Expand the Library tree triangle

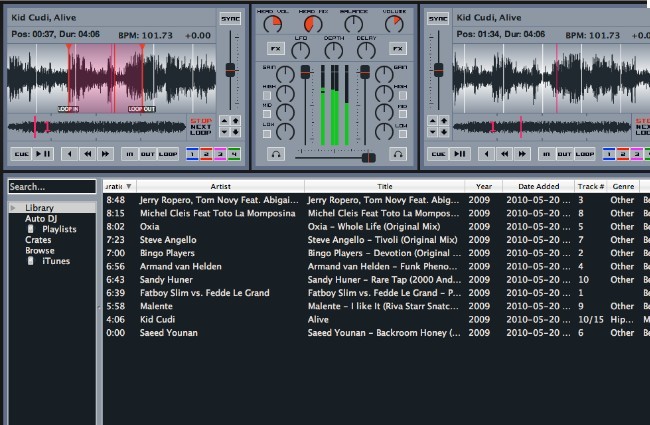13,207
